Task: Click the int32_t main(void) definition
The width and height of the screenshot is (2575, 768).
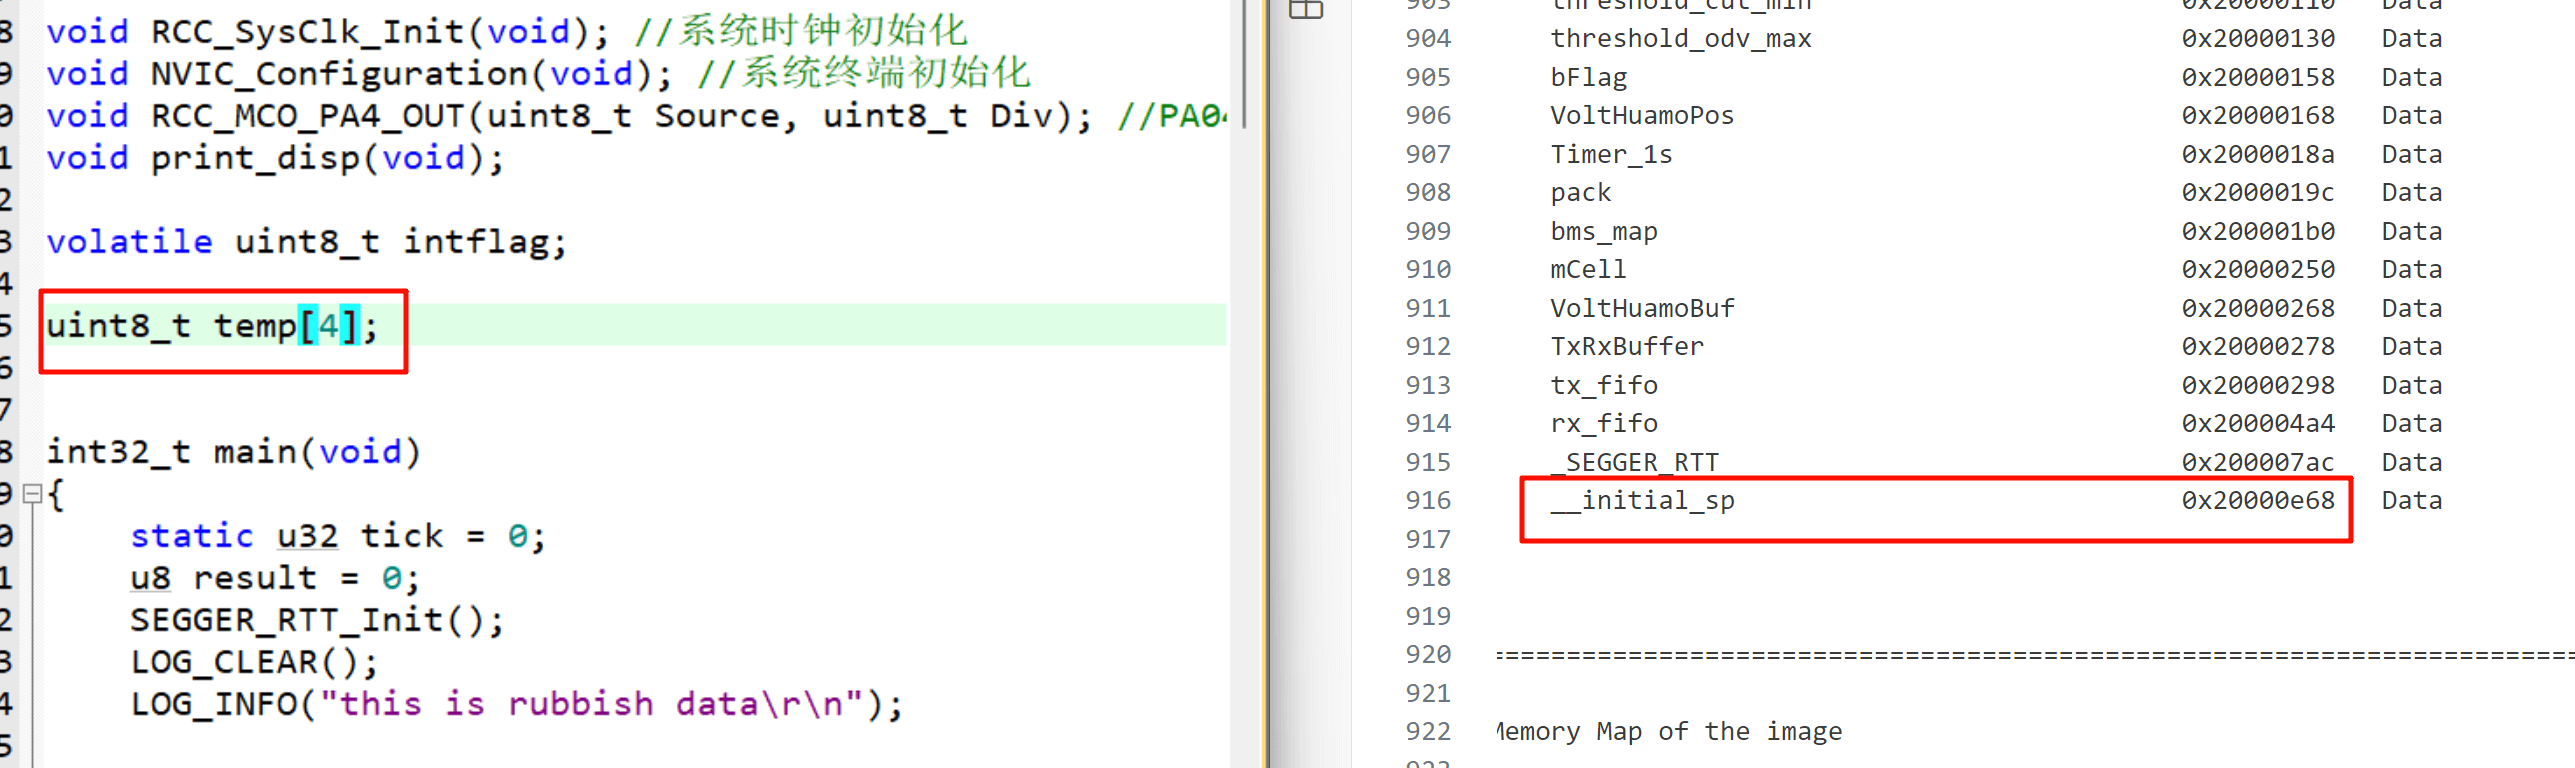Action: pyautogui.click(x=233, y=453)
